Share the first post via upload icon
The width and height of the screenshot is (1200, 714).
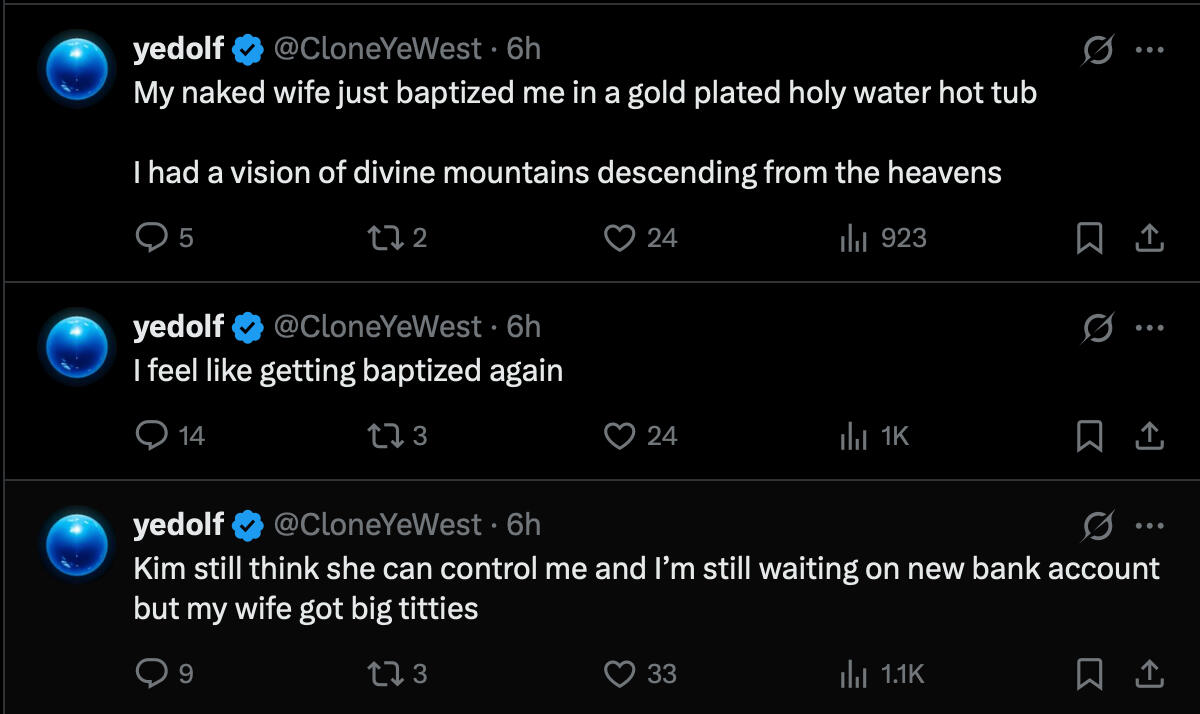click(1150, 238)
